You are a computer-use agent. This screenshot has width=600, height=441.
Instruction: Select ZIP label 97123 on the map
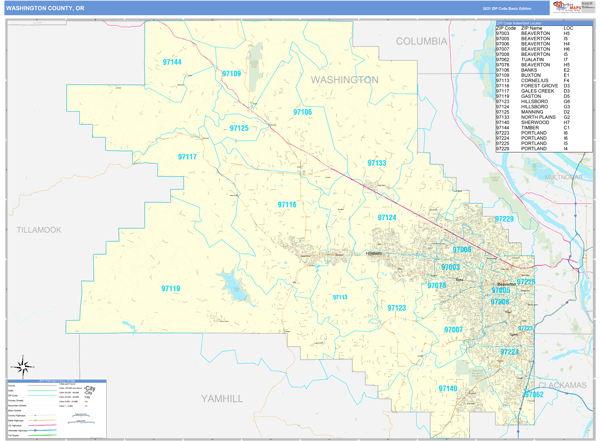tap(396, 308)
